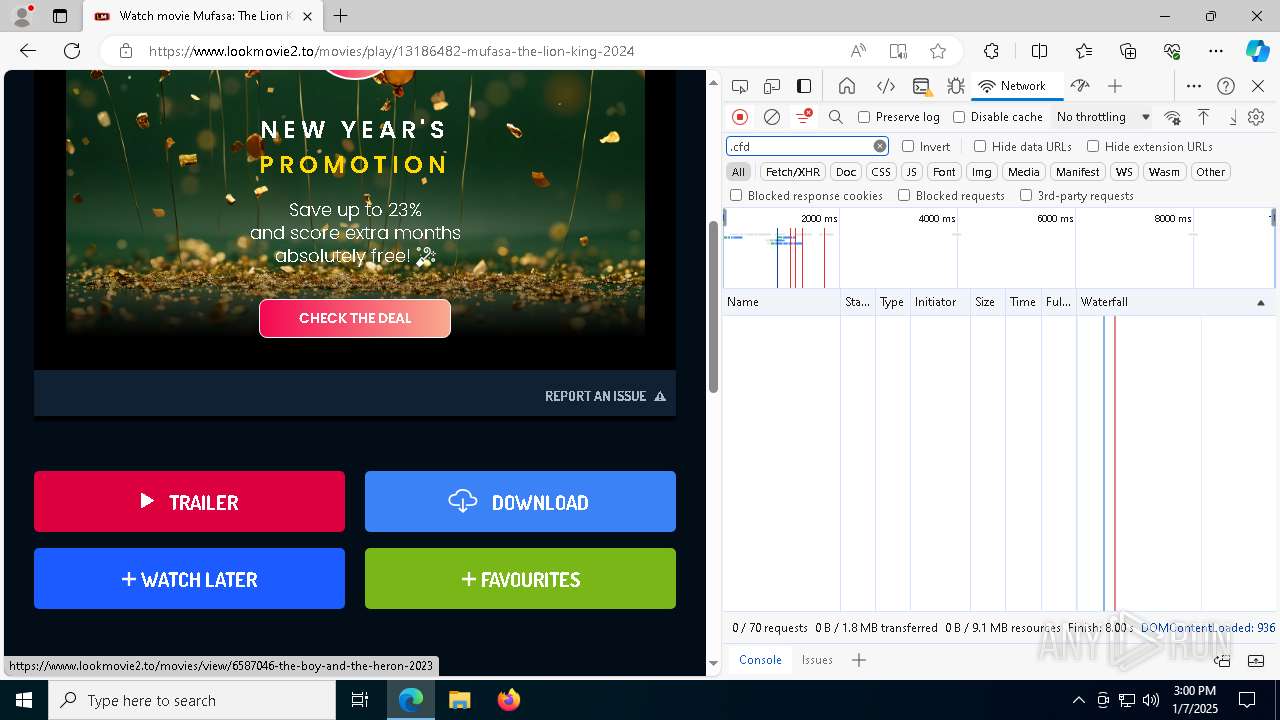
Task: Enable Hide data URLs
Action: pyautogui.click(x=980, y=146)
